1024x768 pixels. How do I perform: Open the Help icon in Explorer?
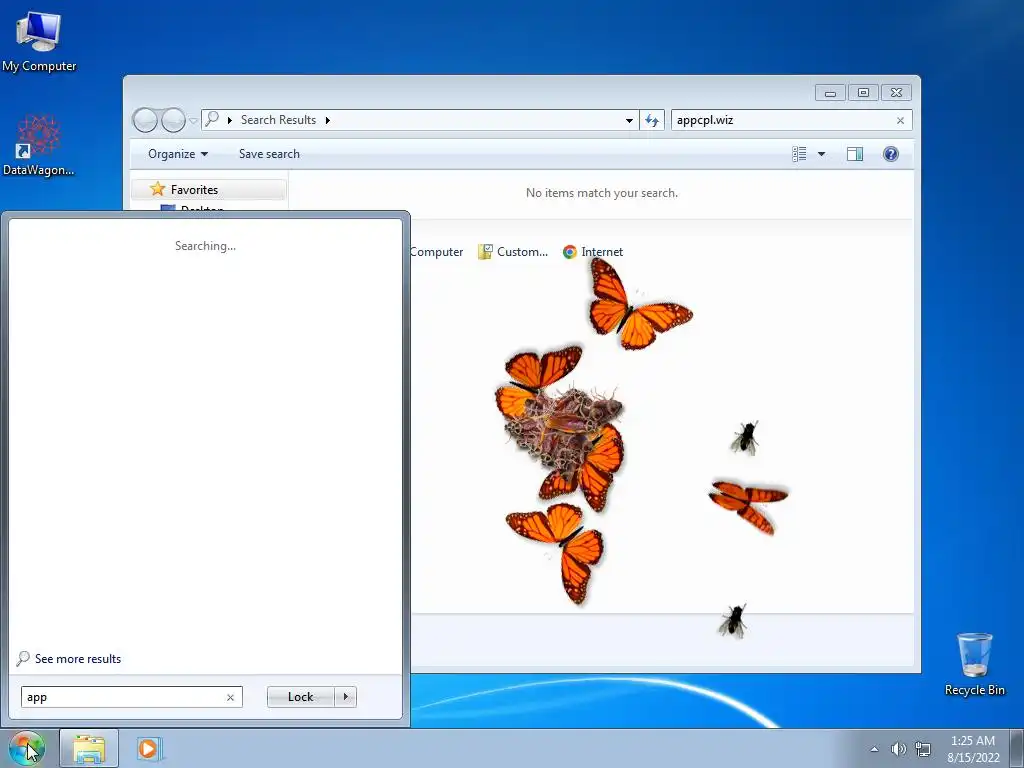click(891, 154)
